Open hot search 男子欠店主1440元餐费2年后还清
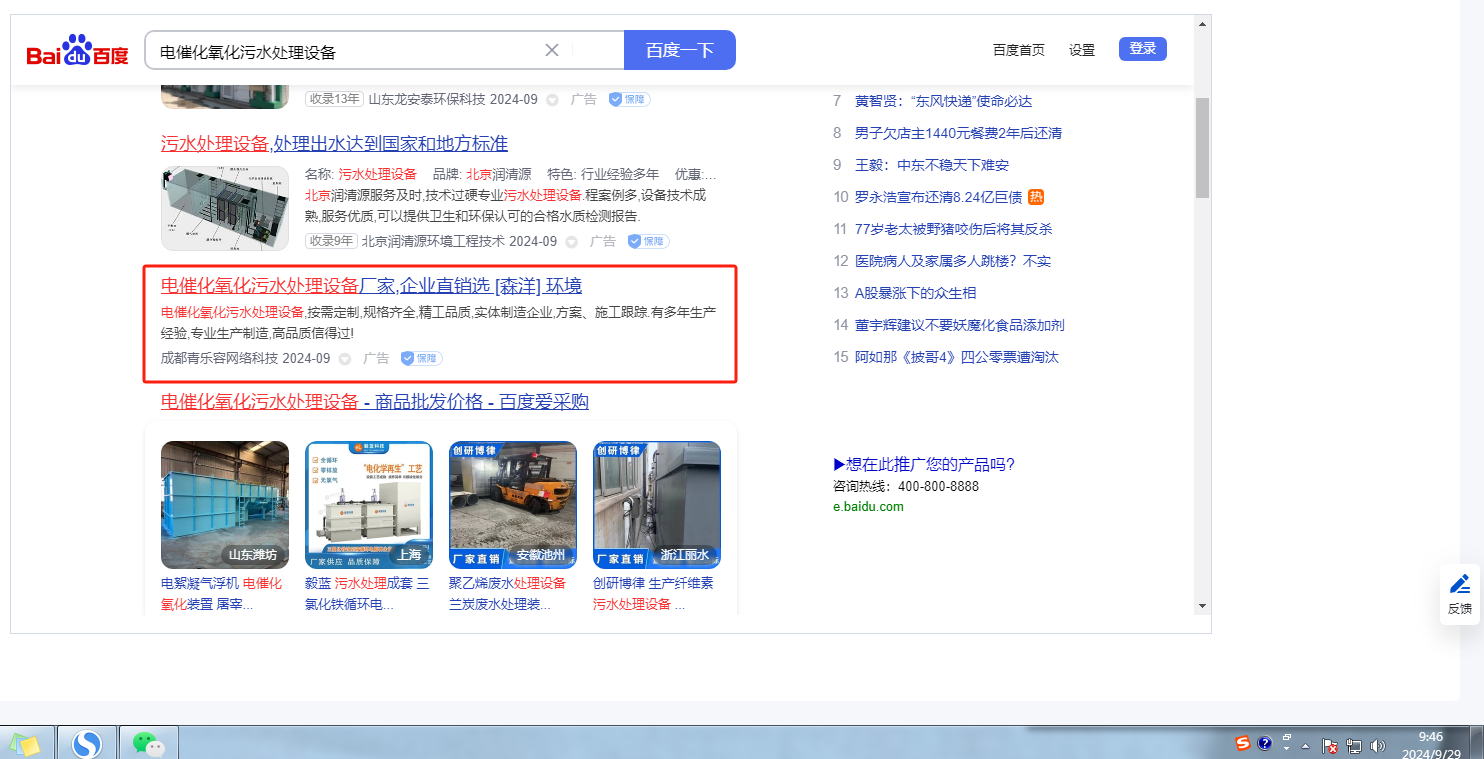1484x759 pixels. tap(958, 133)
